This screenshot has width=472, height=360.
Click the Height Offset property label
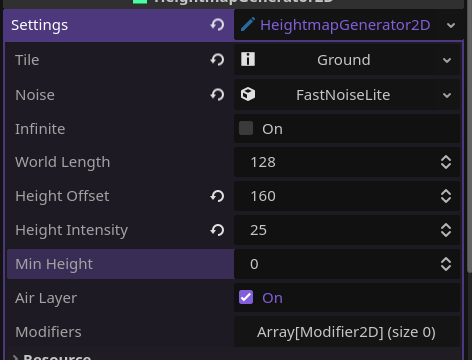tap(62, 196)
